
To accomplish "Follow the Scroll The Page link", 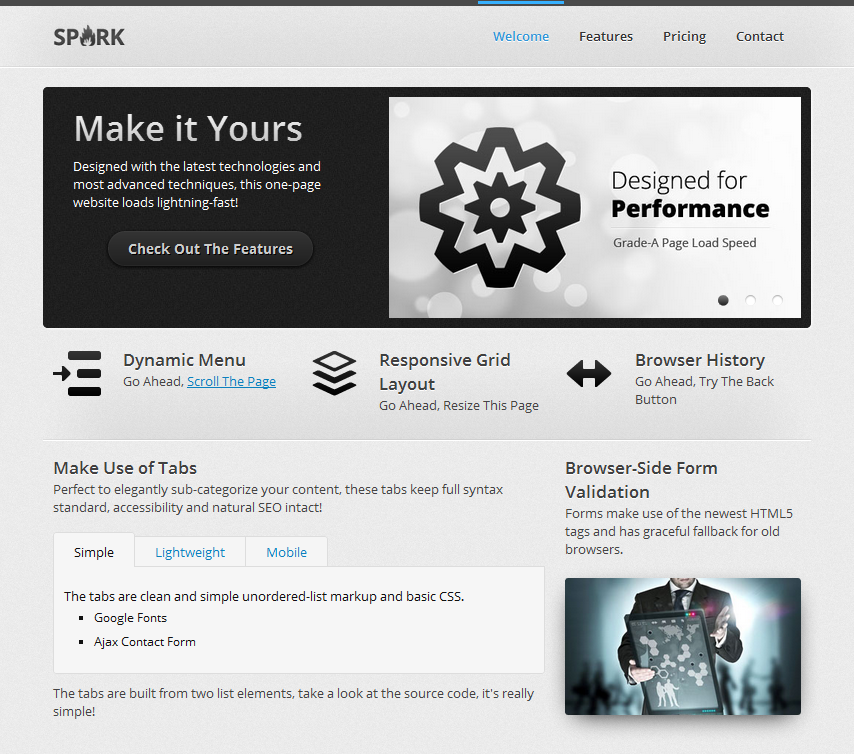I will [x=231, y=382].
